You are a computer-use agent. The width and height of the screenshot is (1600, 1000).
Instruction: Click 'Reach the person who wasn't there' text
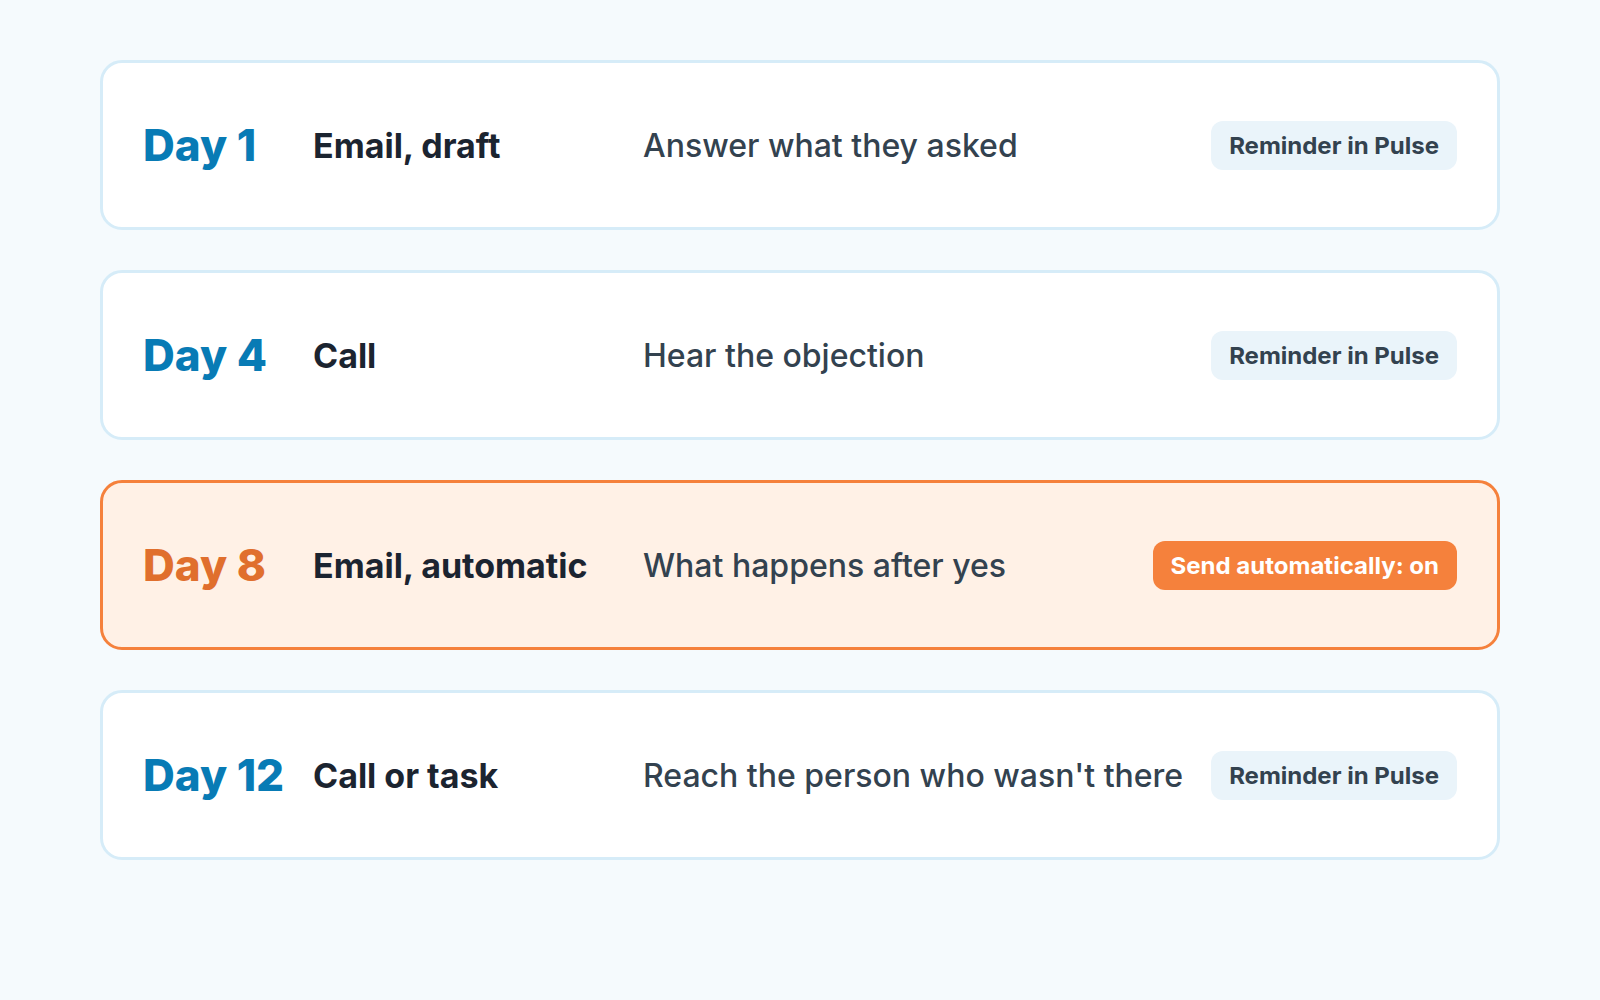click(x=912, y=776)
